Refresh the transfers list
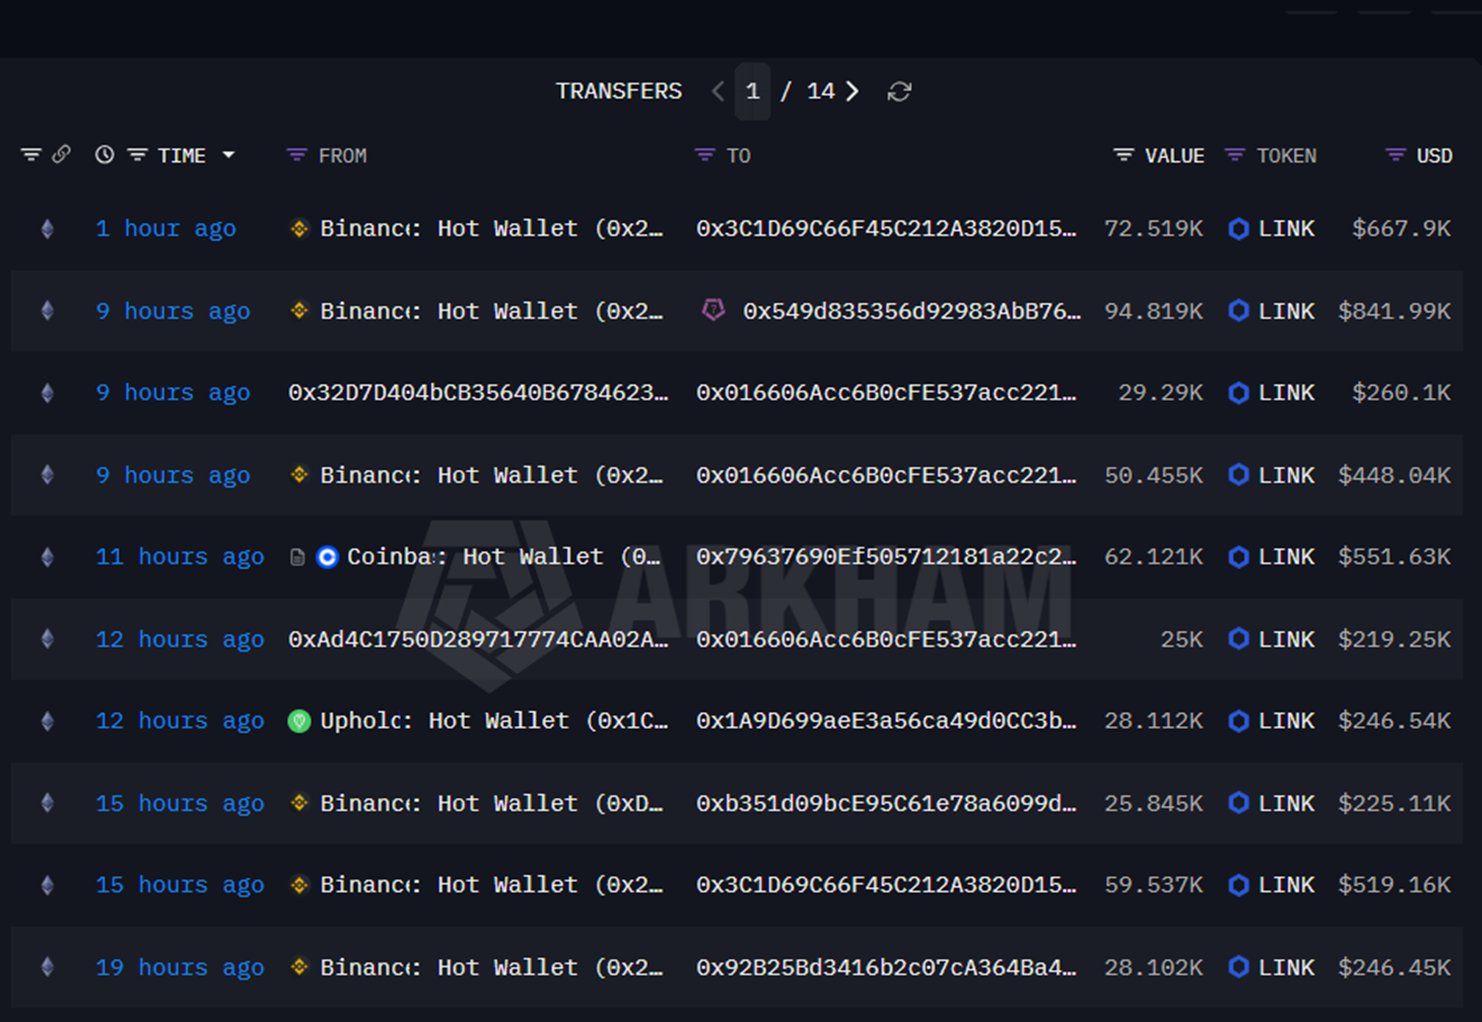The height and width of the screenshot is (1022, 1482). 899,92
